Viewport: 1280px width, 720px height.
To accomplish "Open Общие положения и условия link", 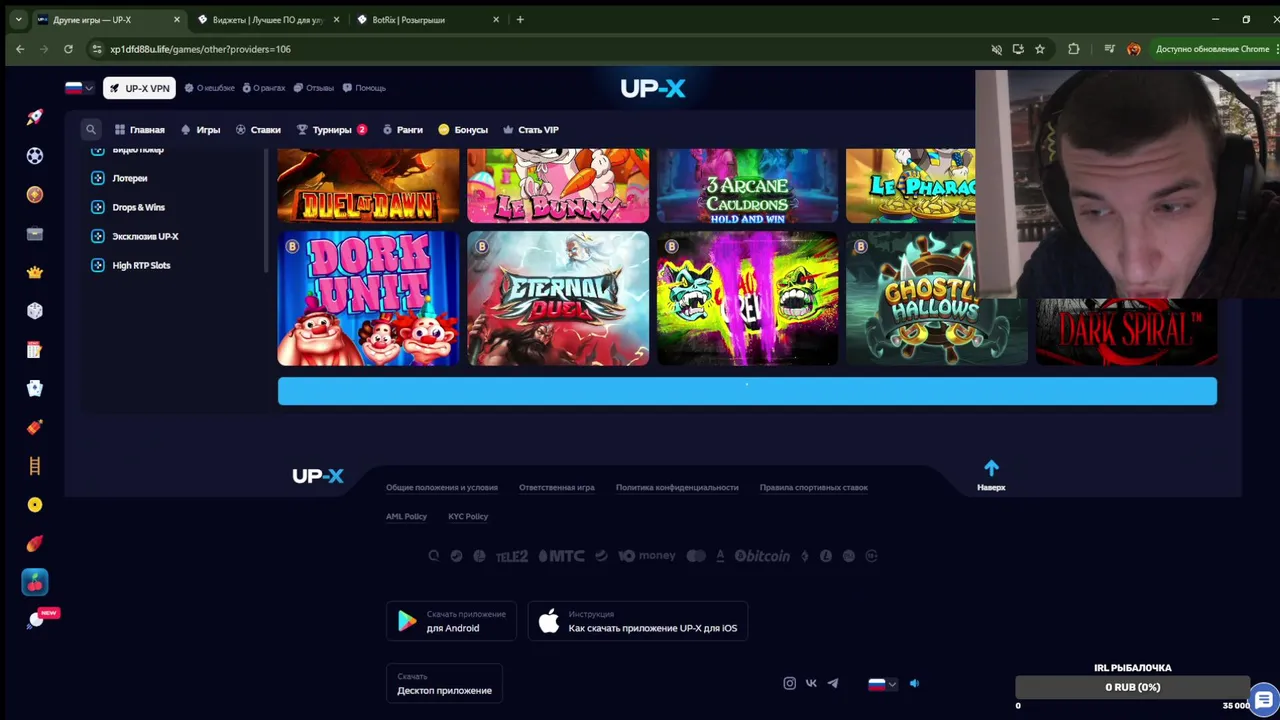I will click(442, 488).
